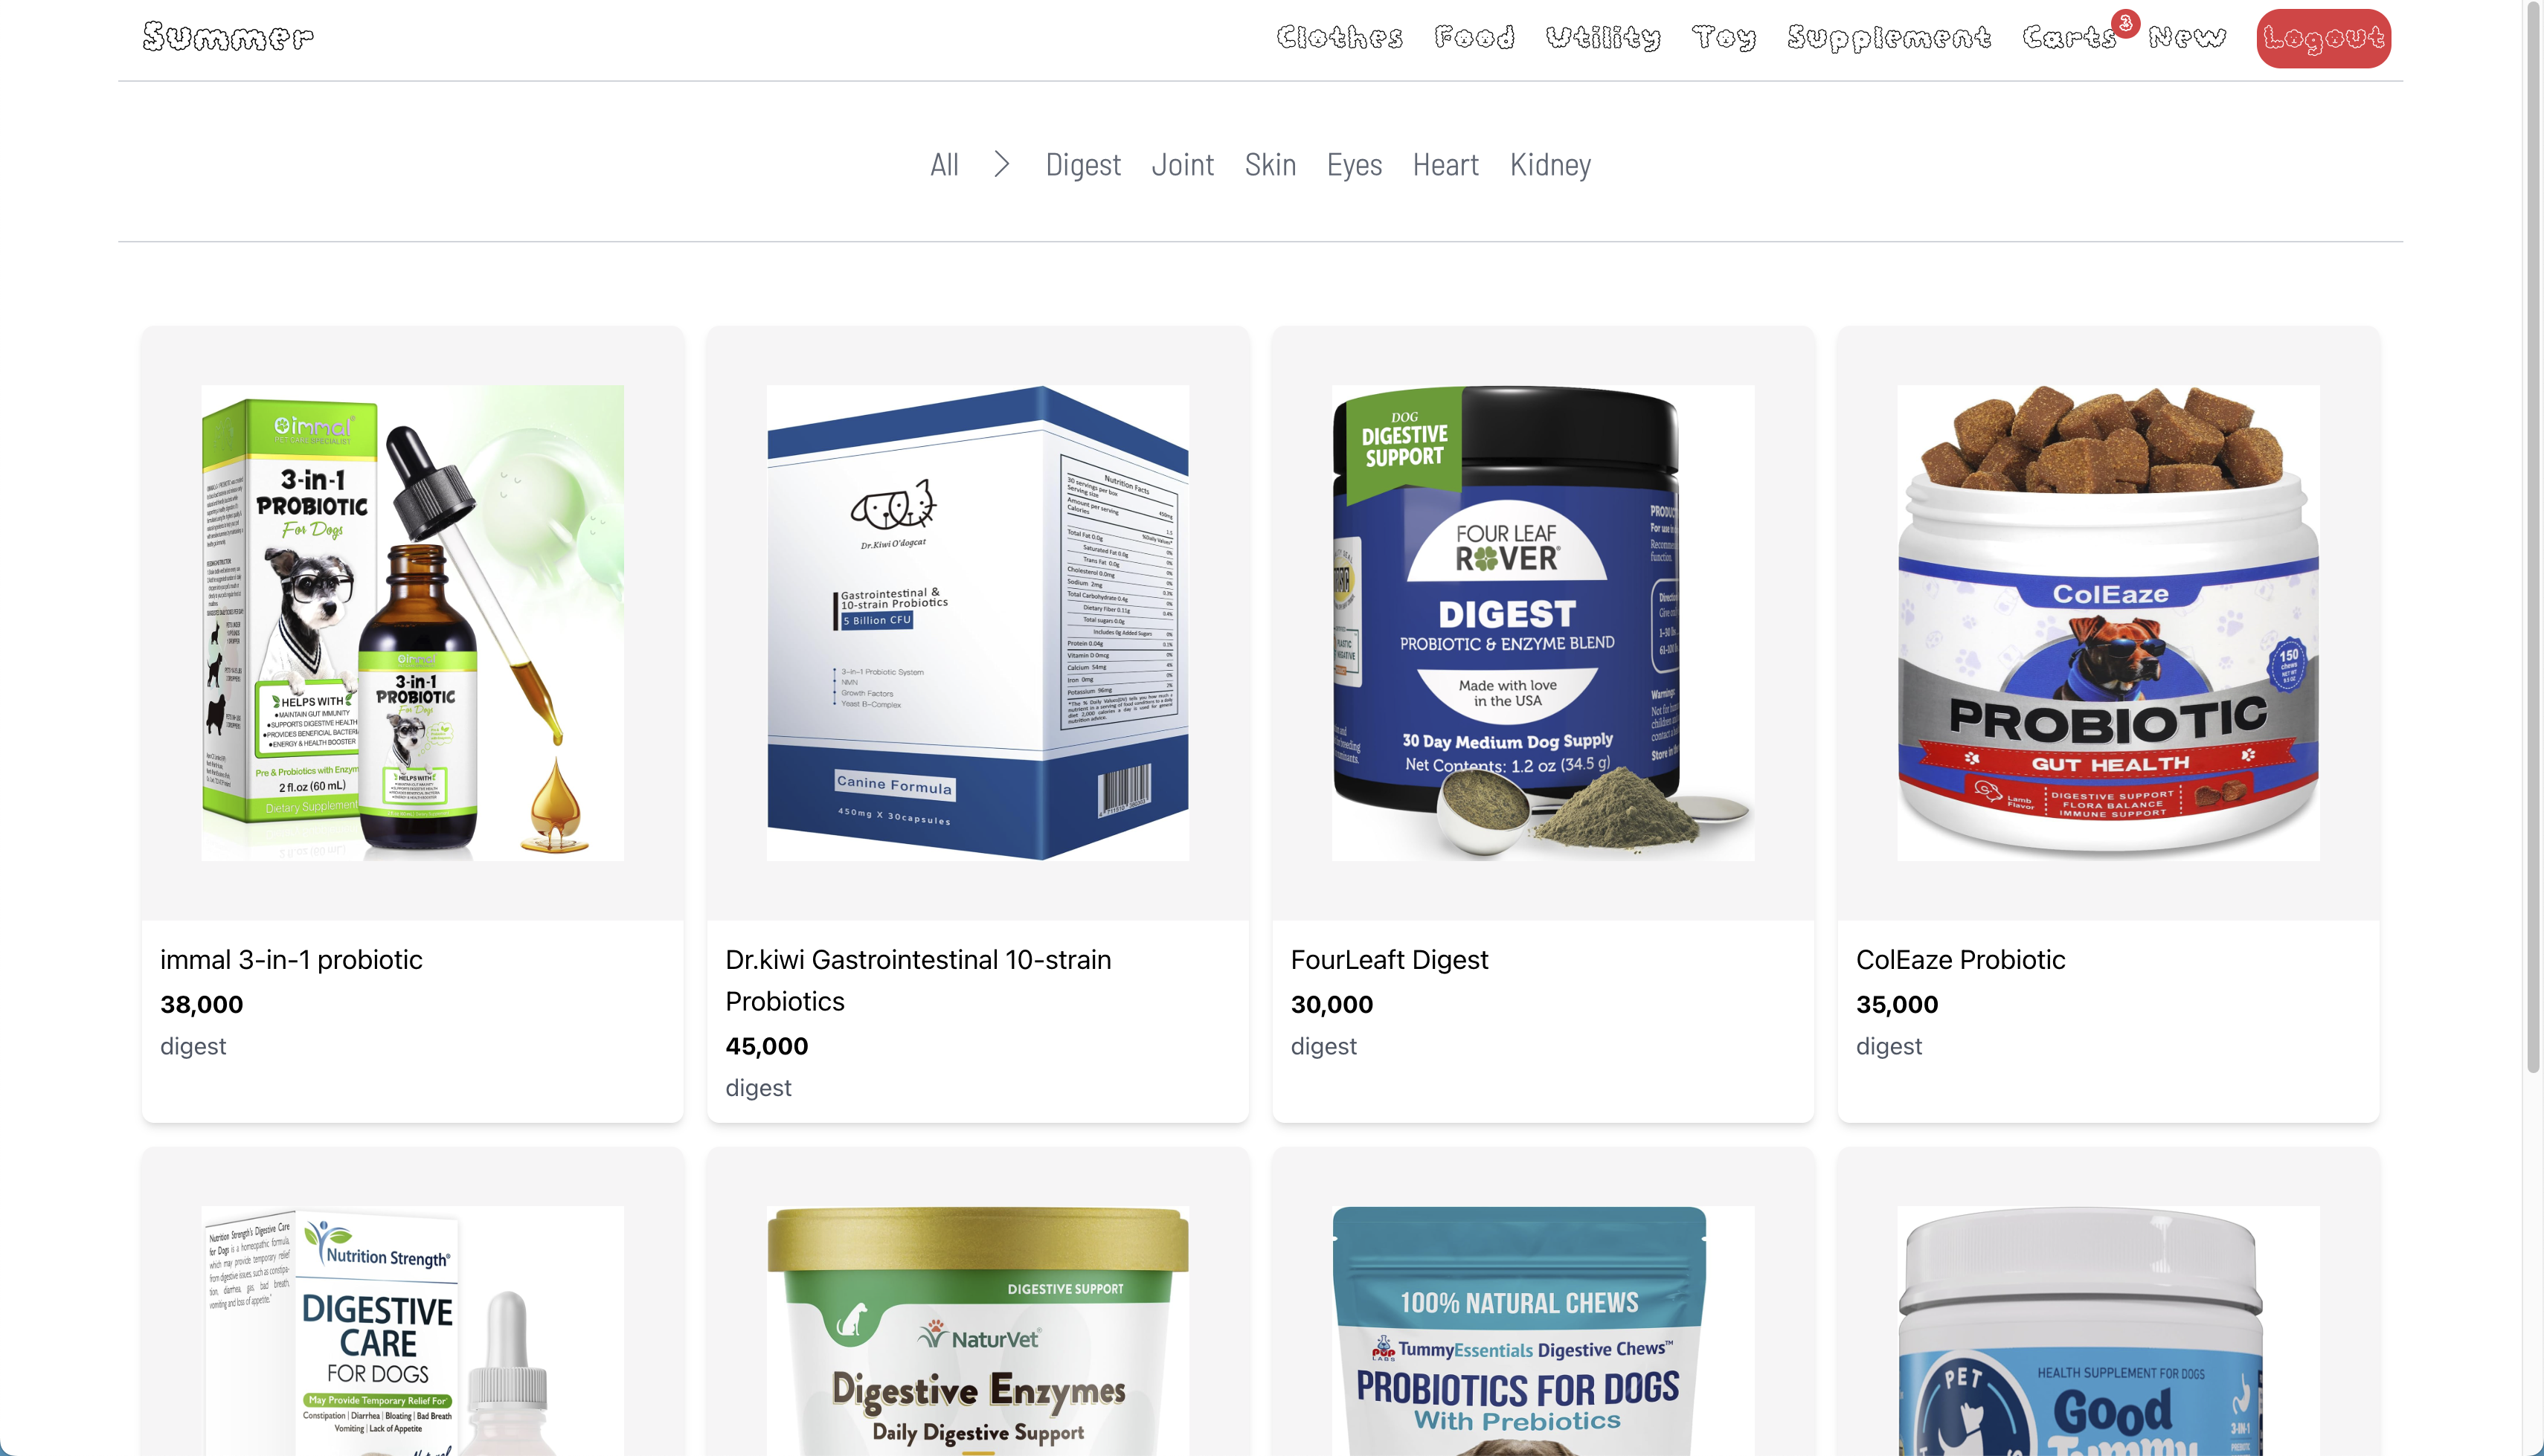Open the Carts page

(x=2069, y=38)
